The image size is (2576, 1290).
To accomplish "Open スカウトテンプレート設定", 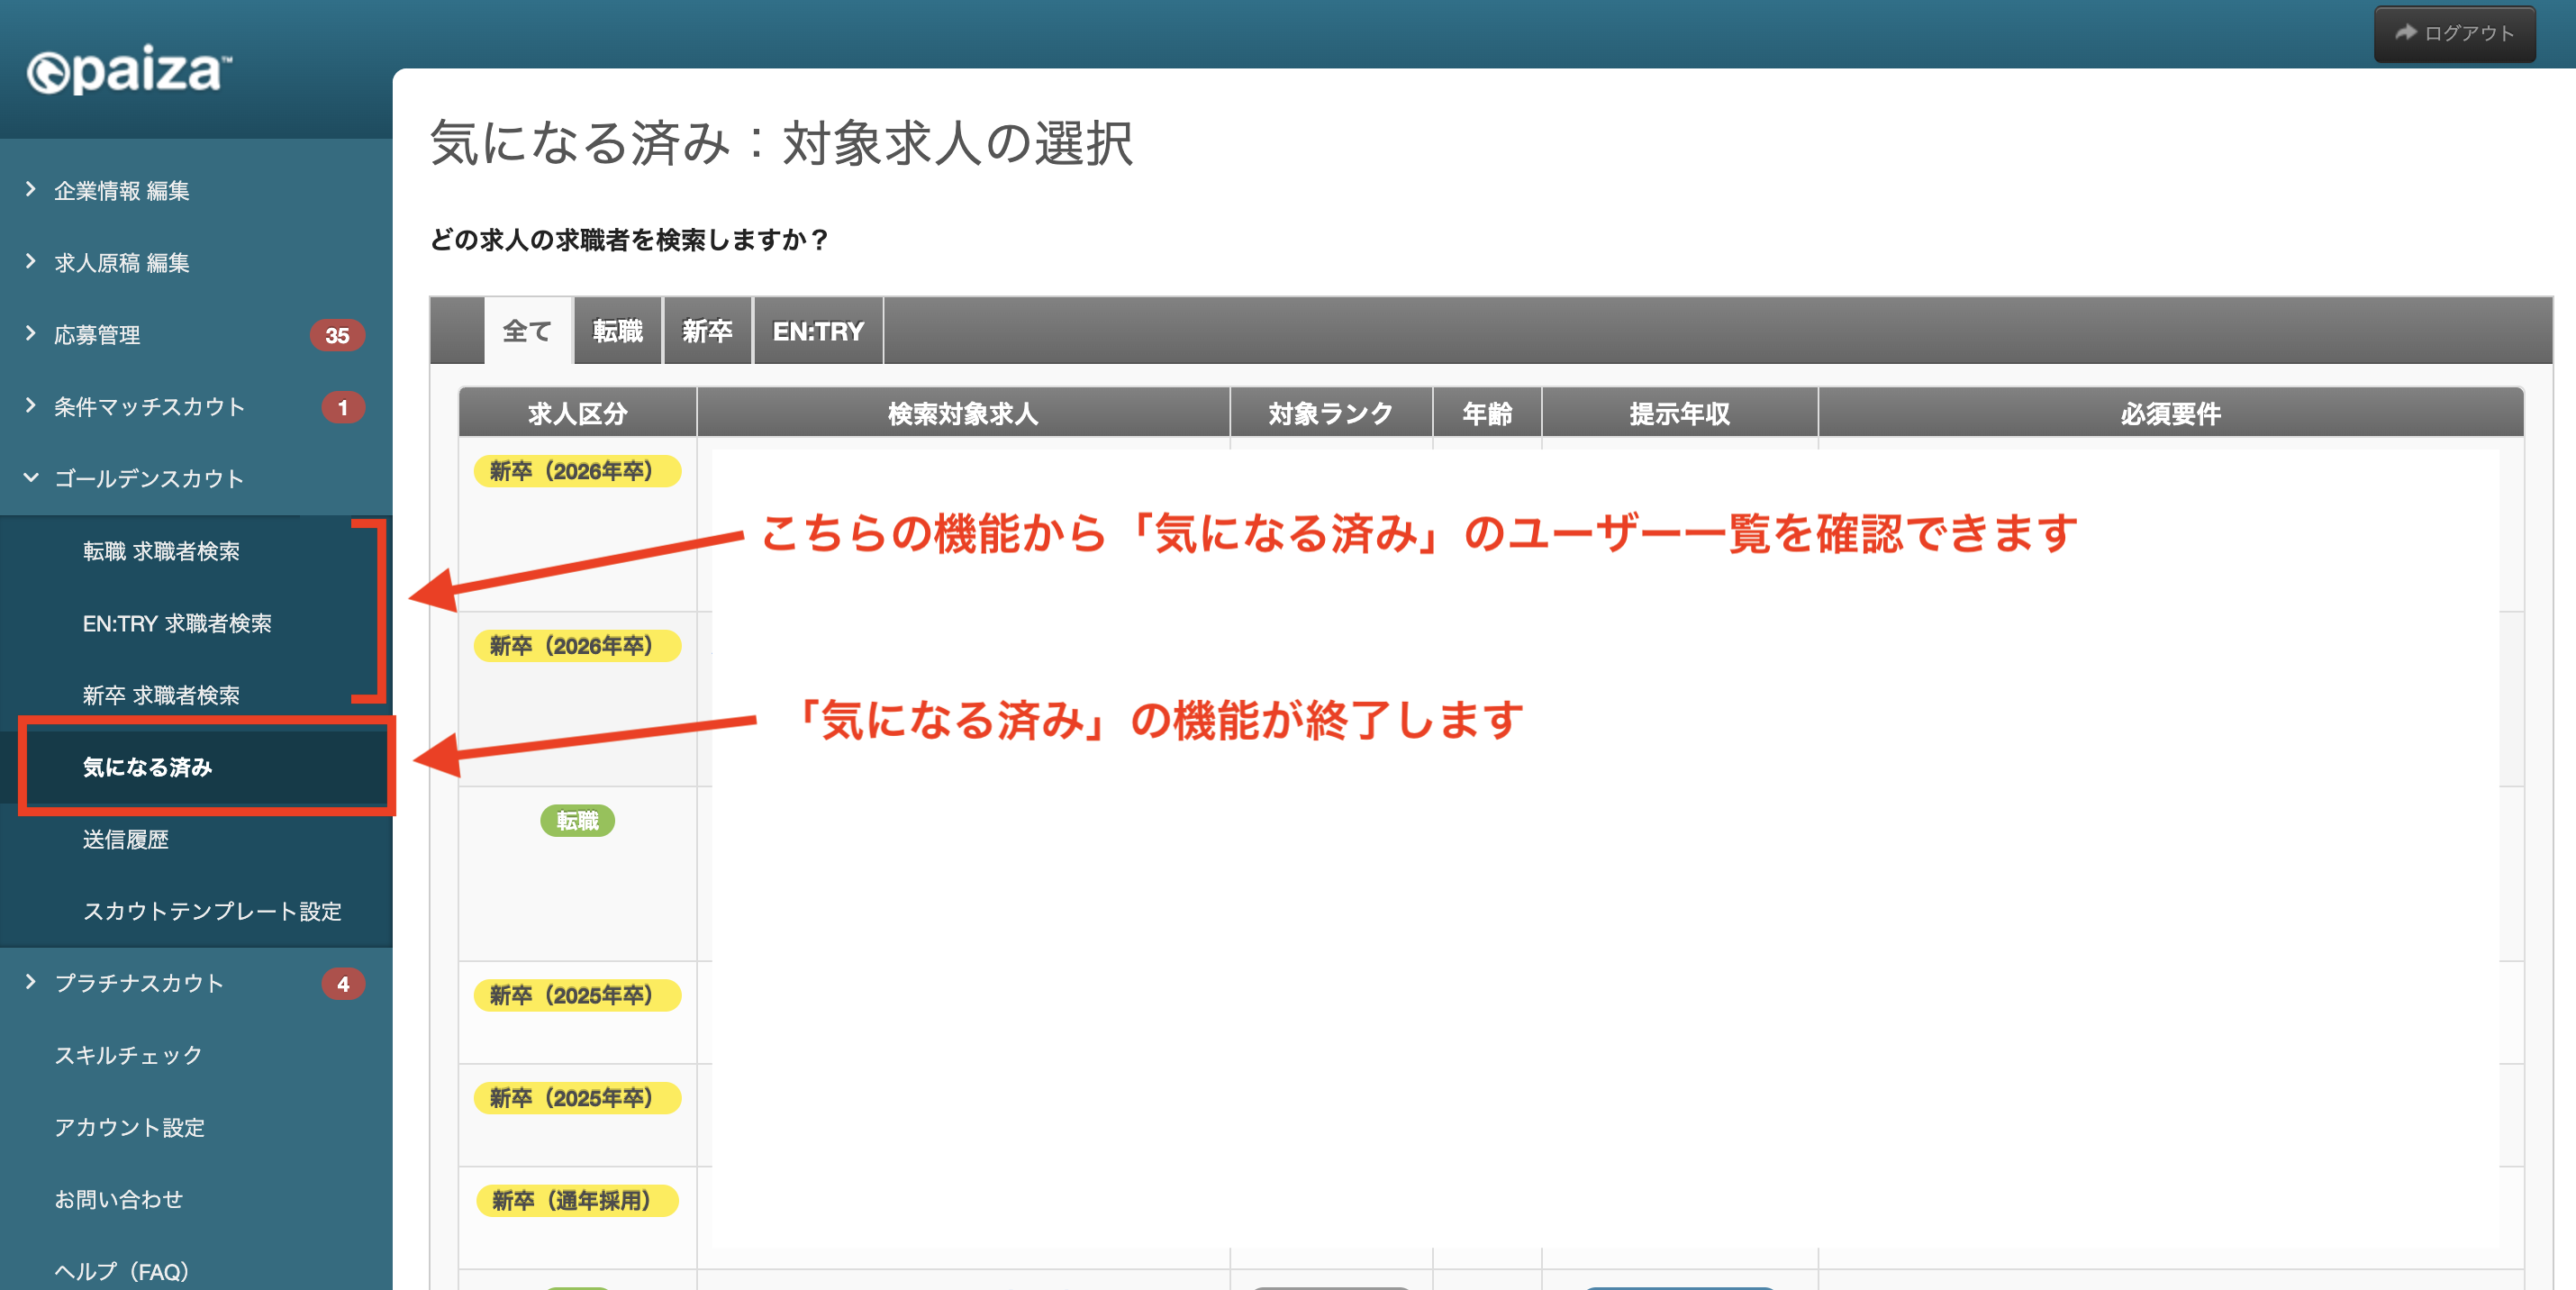I will [212, 911].
